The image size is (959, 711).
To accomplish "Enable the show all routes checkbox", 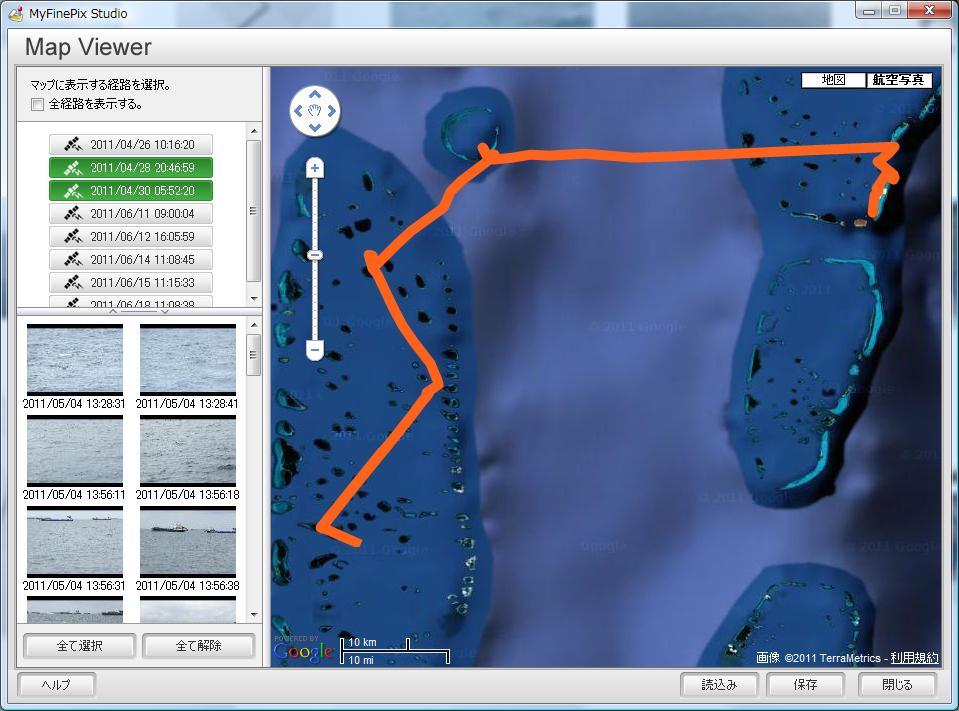I will point(38,105).
